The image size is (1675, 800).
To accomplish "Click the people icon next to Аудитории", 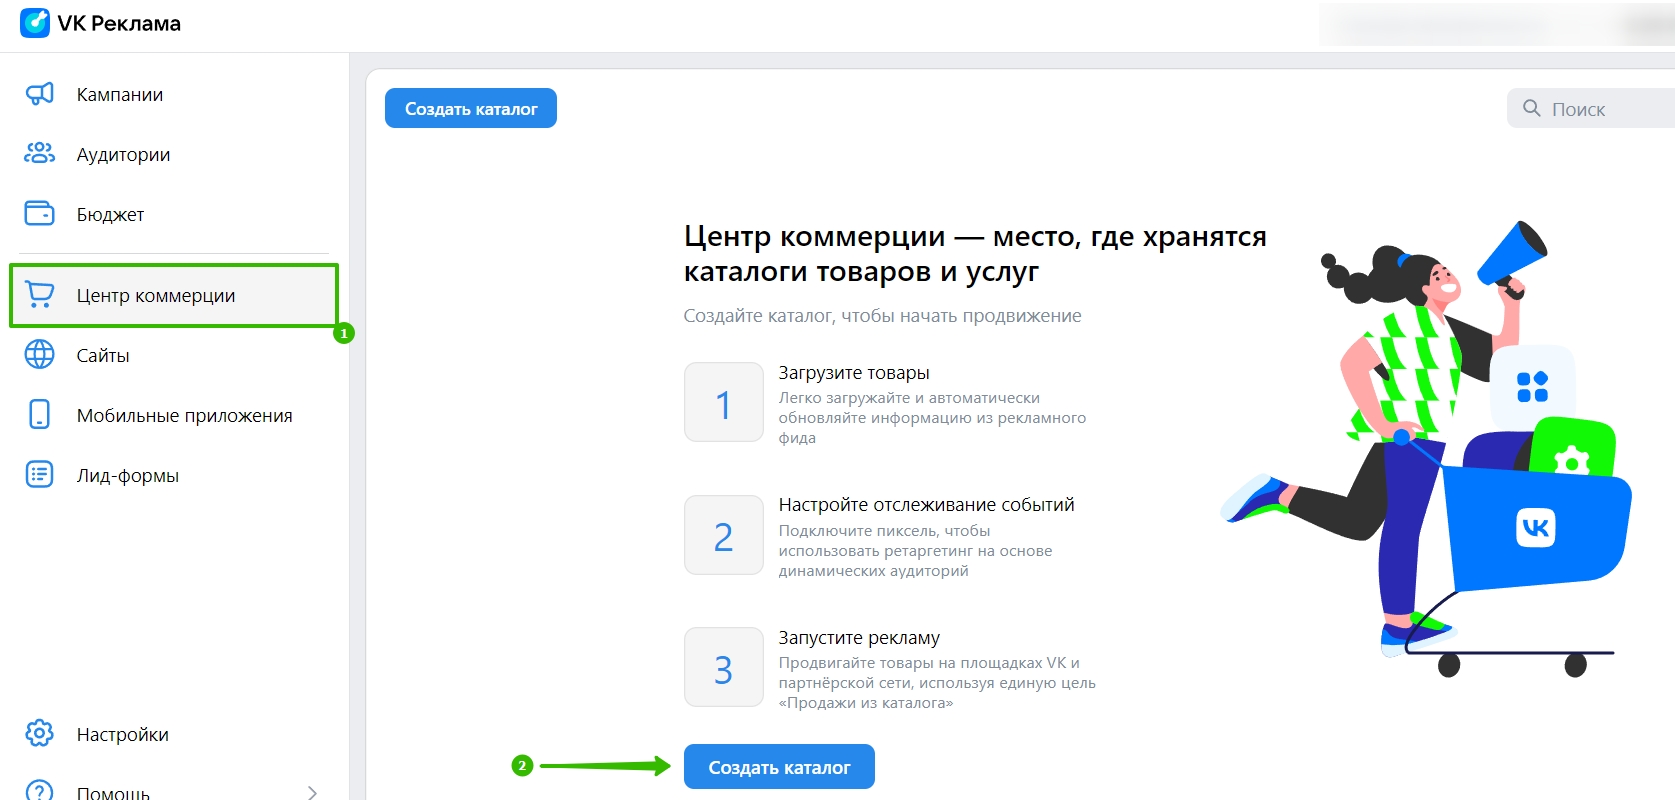I will pyautogui.click(x=39, y=153).
